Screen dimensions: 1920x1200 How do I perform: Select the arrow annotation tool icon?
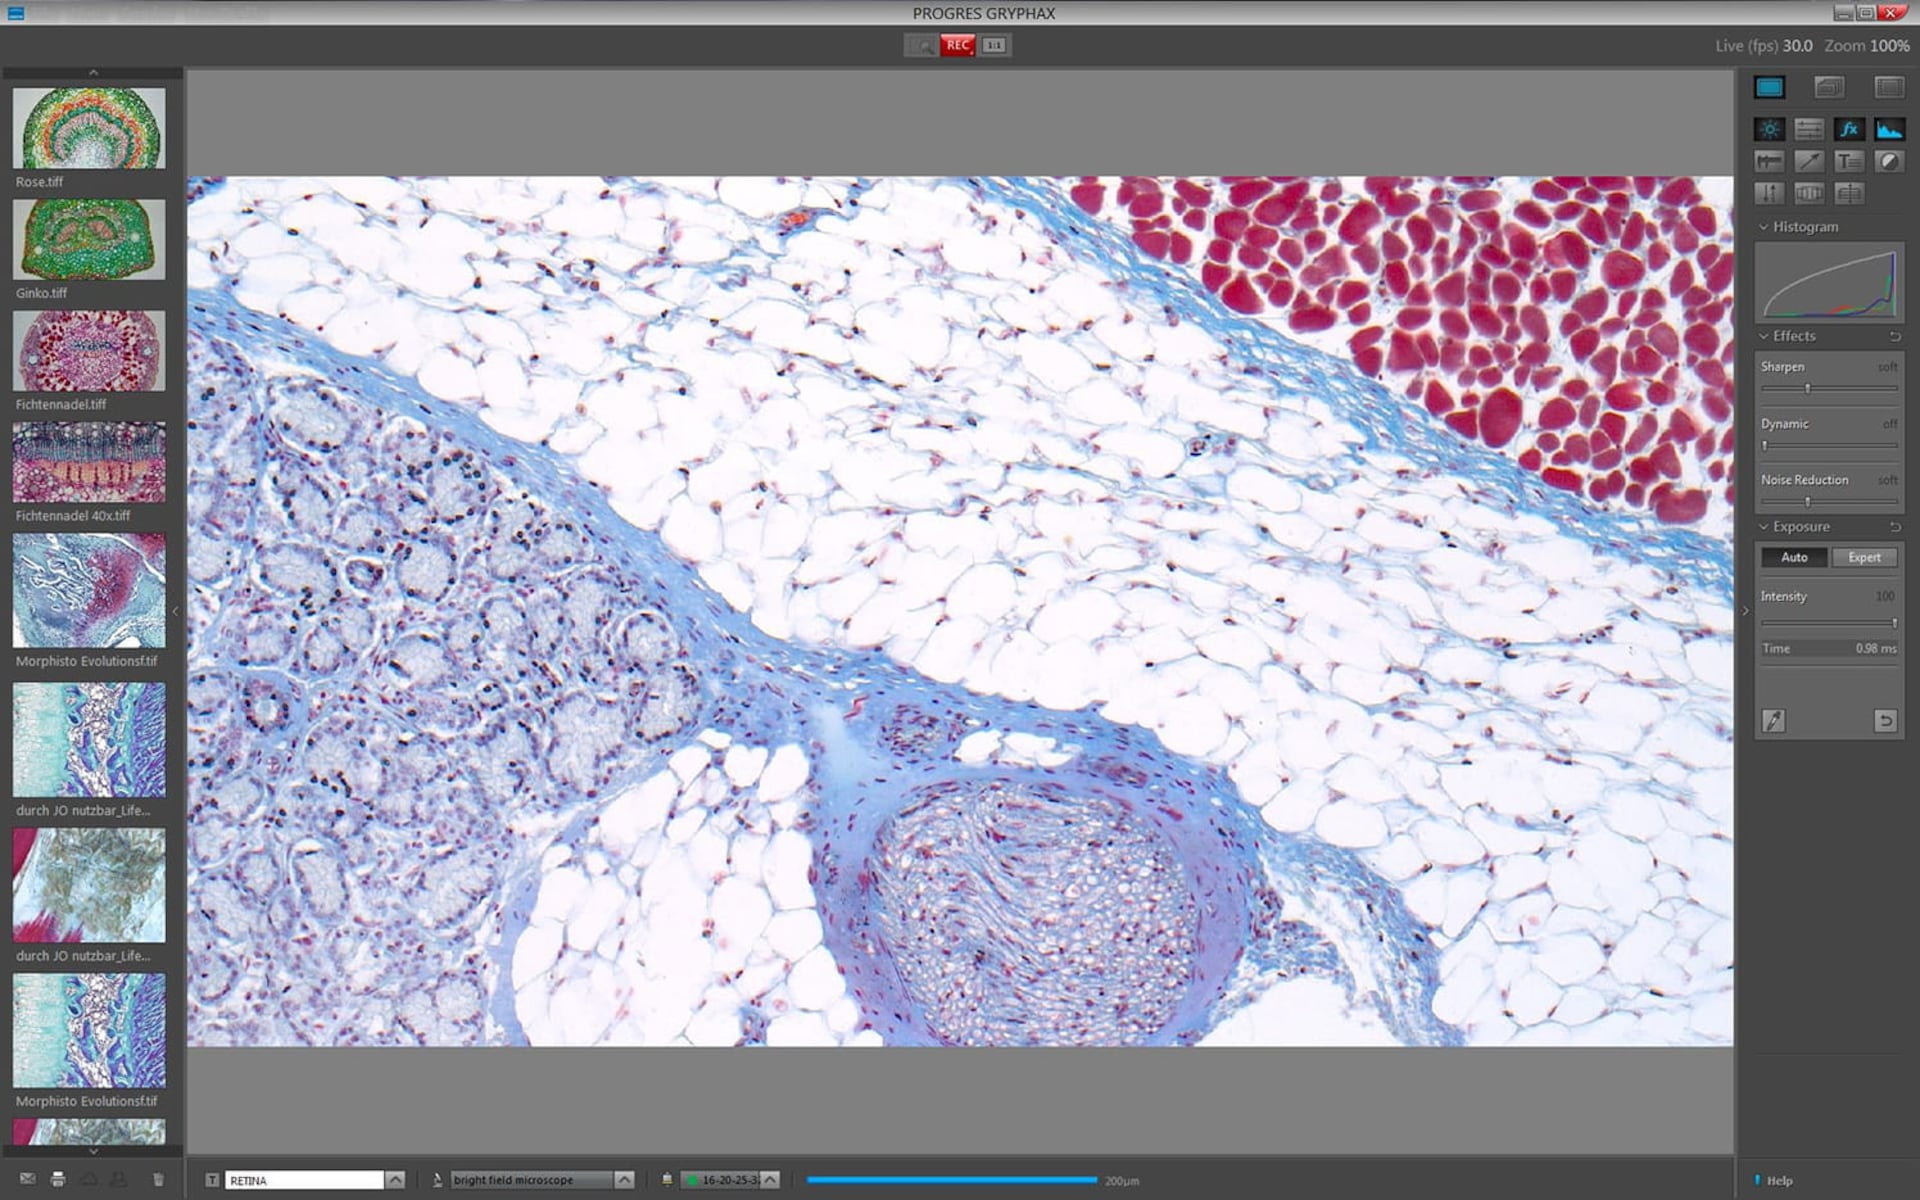[x=1809, y=161]
